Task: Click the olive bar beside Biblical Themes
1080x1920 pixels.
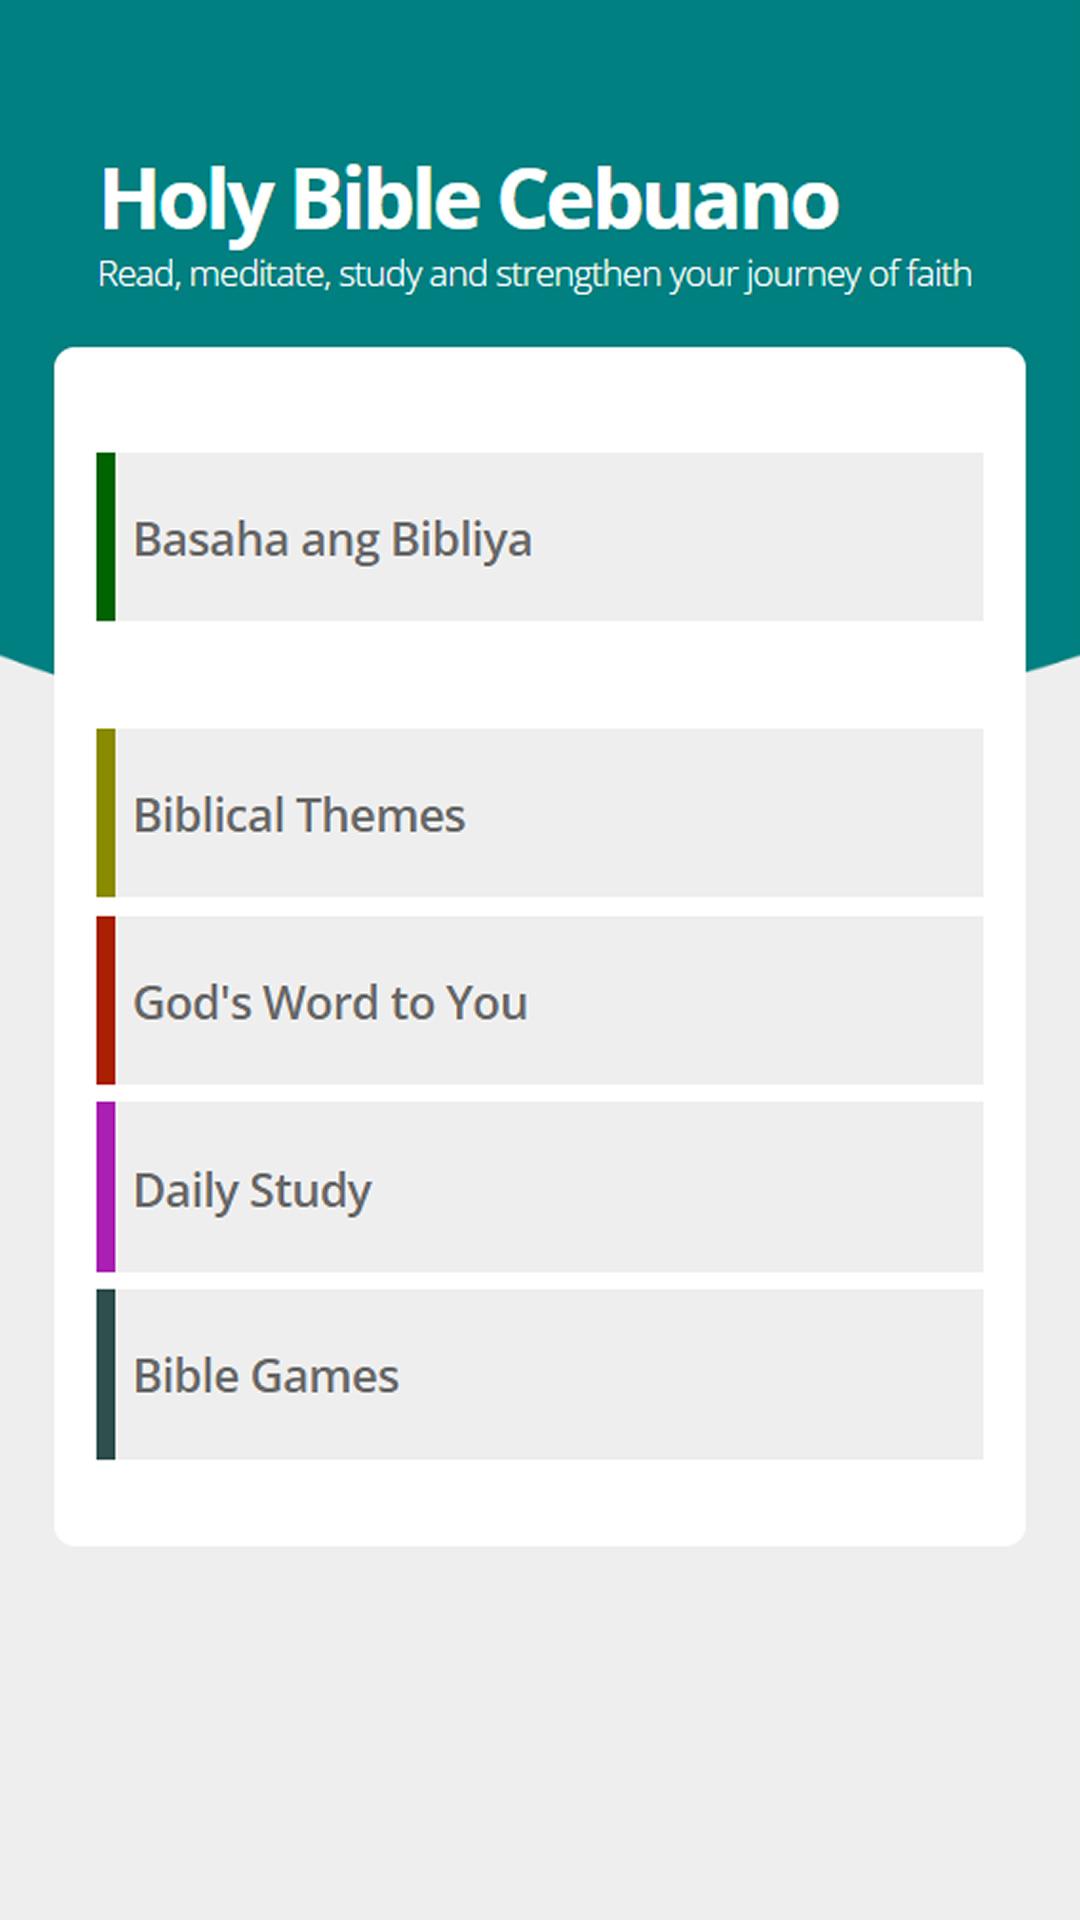Action: click(x=106, y=813)
